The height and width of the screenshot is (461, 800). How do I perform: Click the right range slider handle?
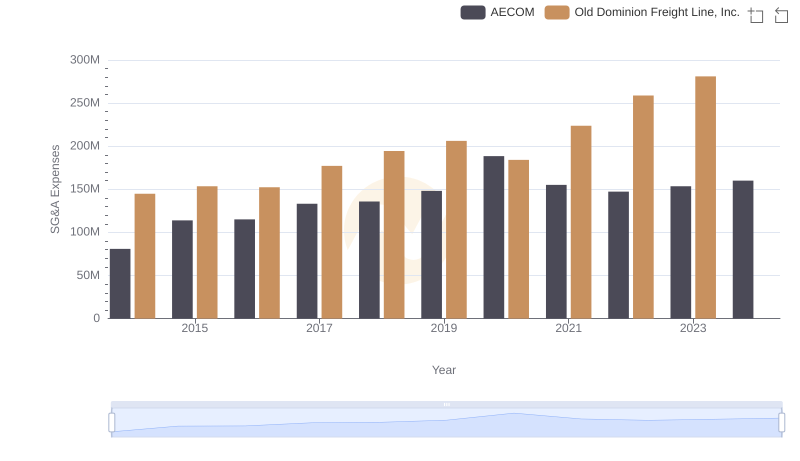click(x=781, y=423)
